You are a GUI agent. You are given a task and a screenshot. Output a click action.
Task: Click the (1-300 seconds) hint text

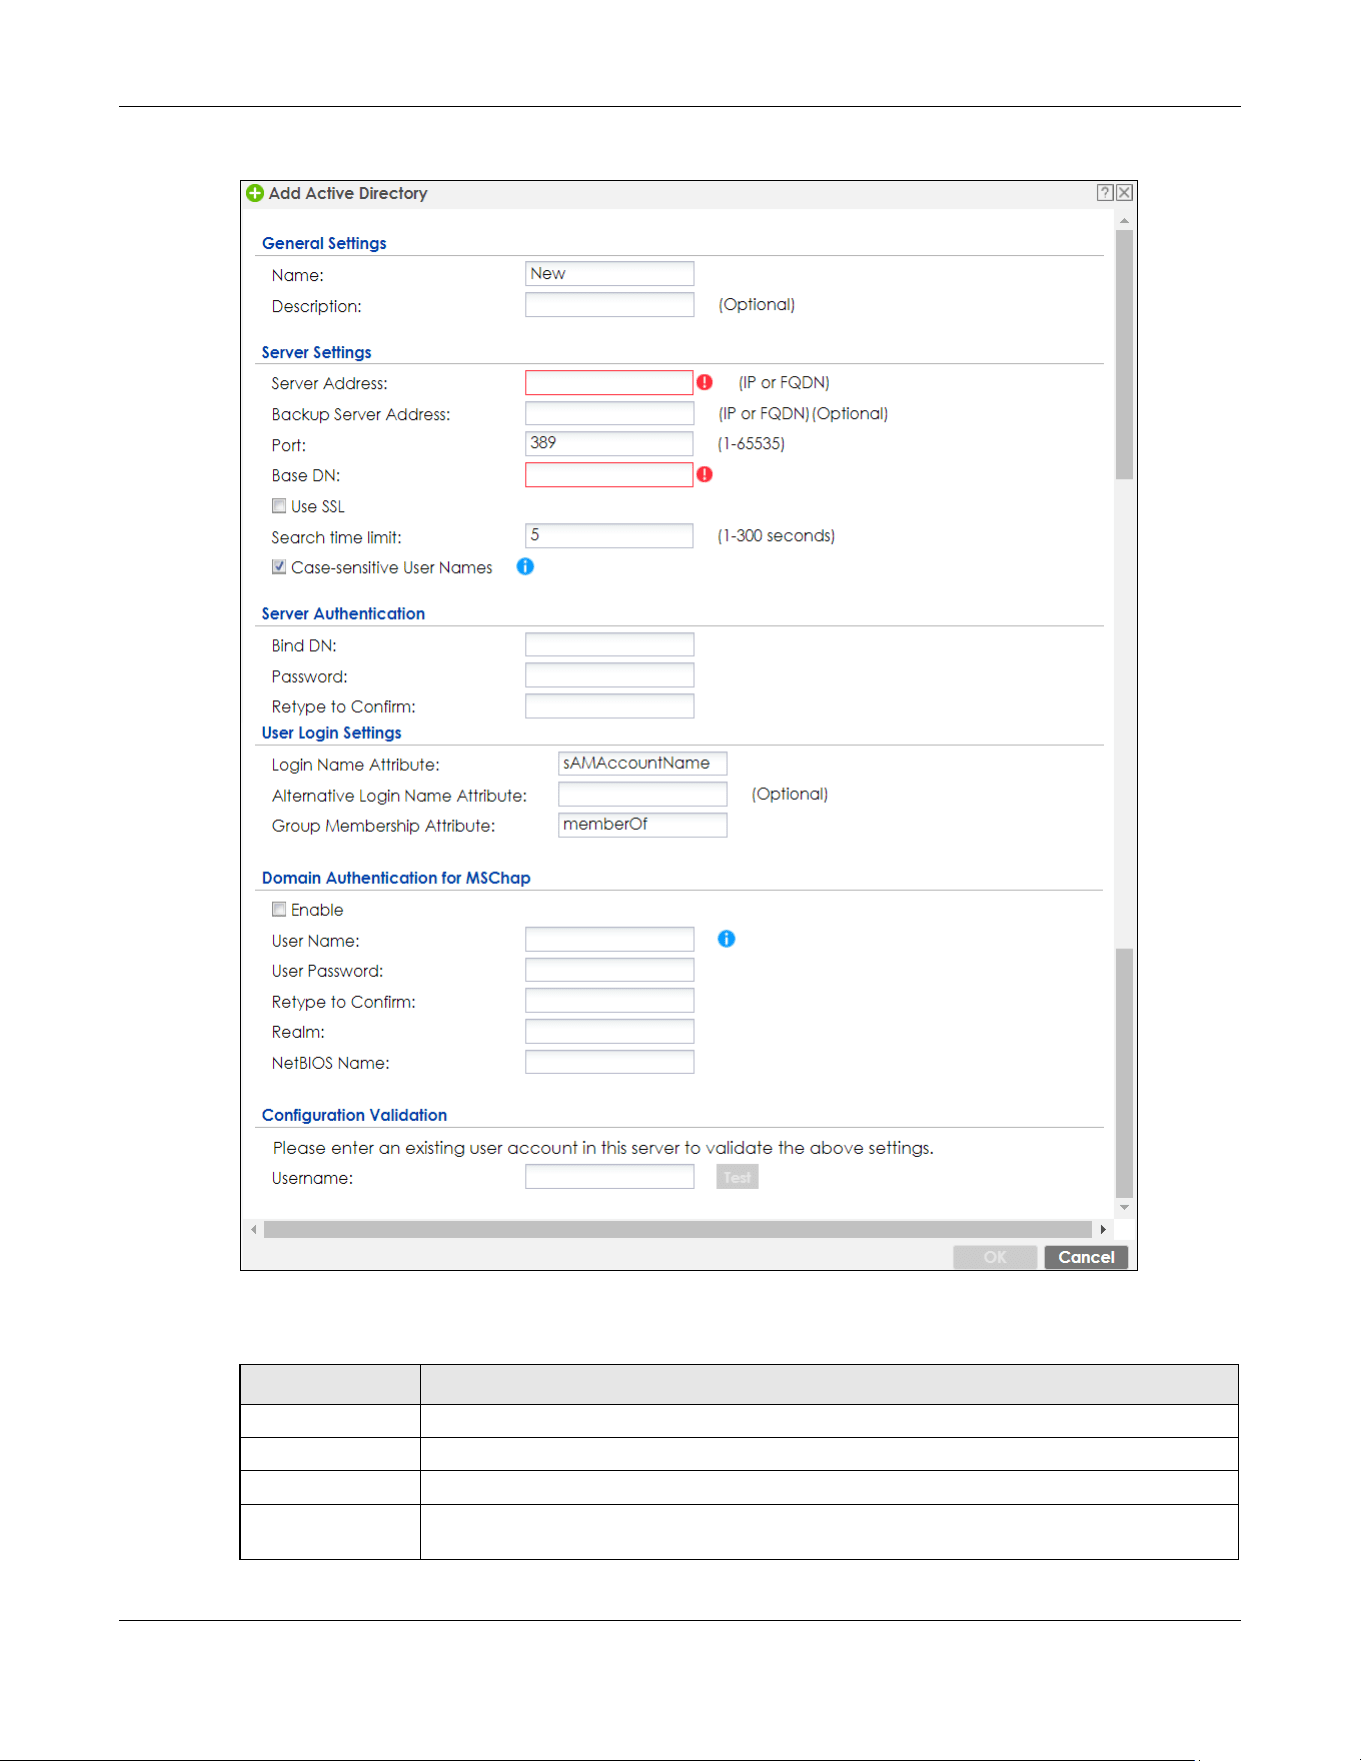[x=776, y=535]
